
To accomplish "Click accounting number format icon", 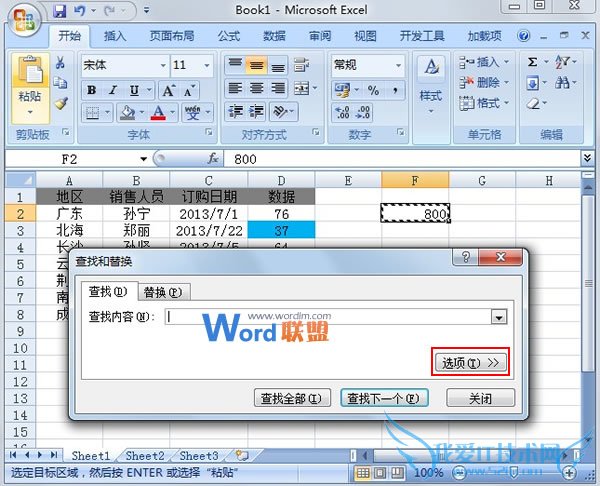I will [342, 90].
